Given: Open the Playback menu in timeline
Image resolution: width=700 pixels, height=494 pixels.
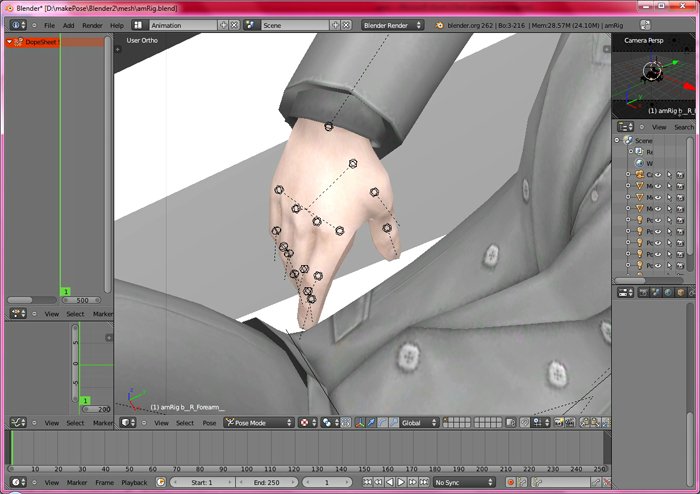Looking at the screenshot, I should pos(134,482).
